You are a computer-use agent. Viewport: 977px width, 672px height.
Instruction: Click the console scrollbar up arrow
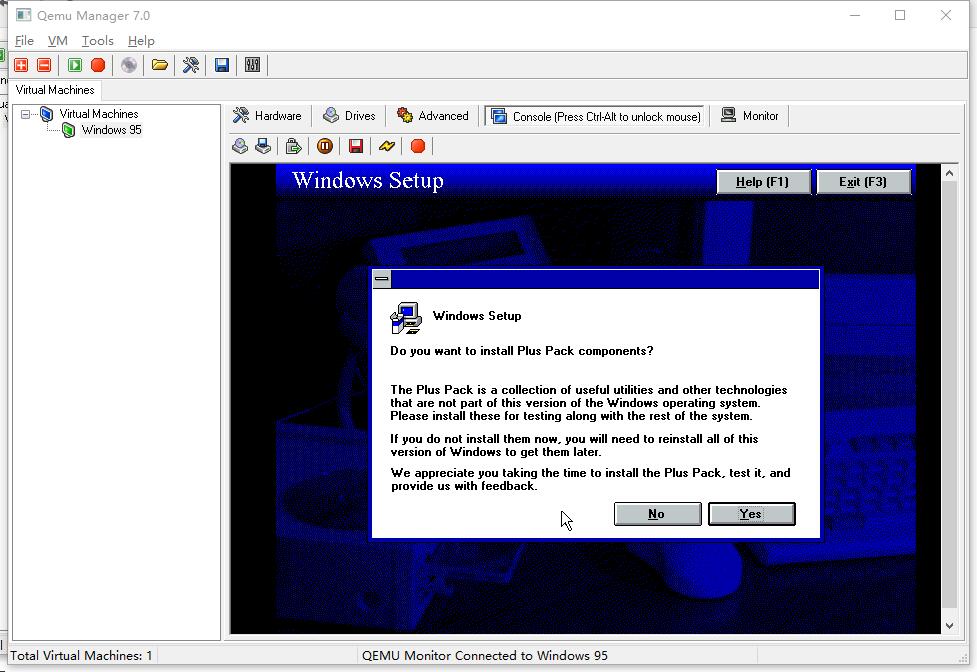click(950, 173)
